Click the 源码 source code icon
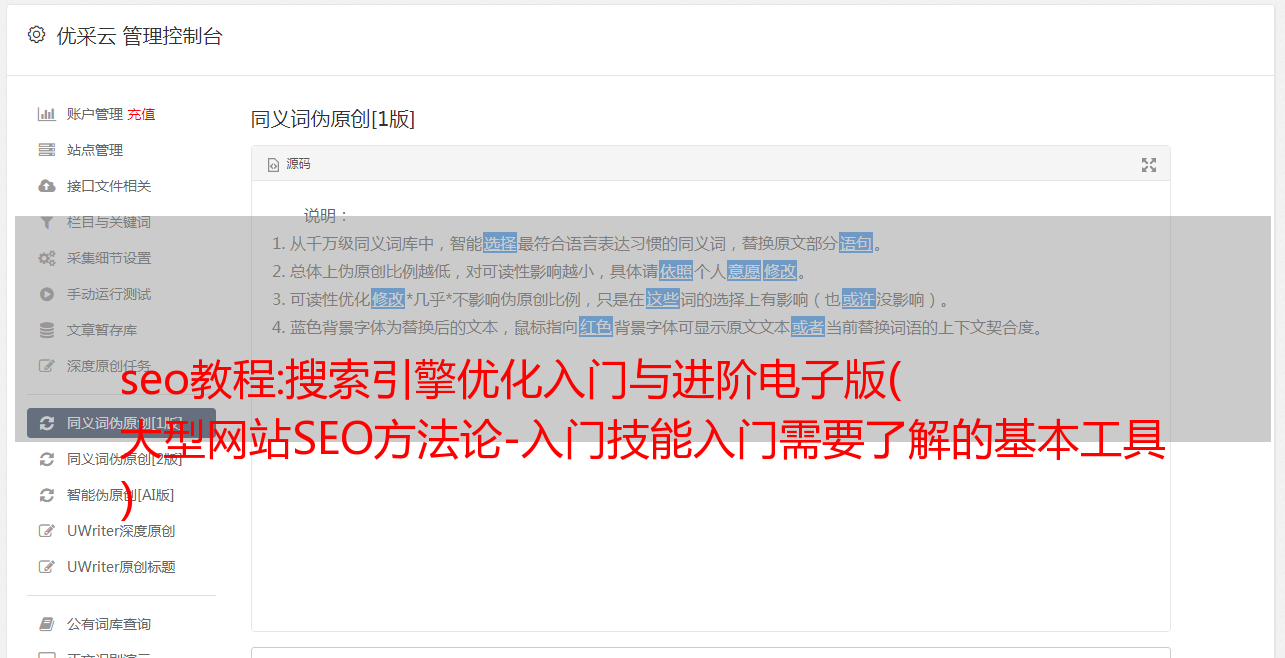Image resolution: width=1285 pixels, height=658 pixels. (273, 165)
